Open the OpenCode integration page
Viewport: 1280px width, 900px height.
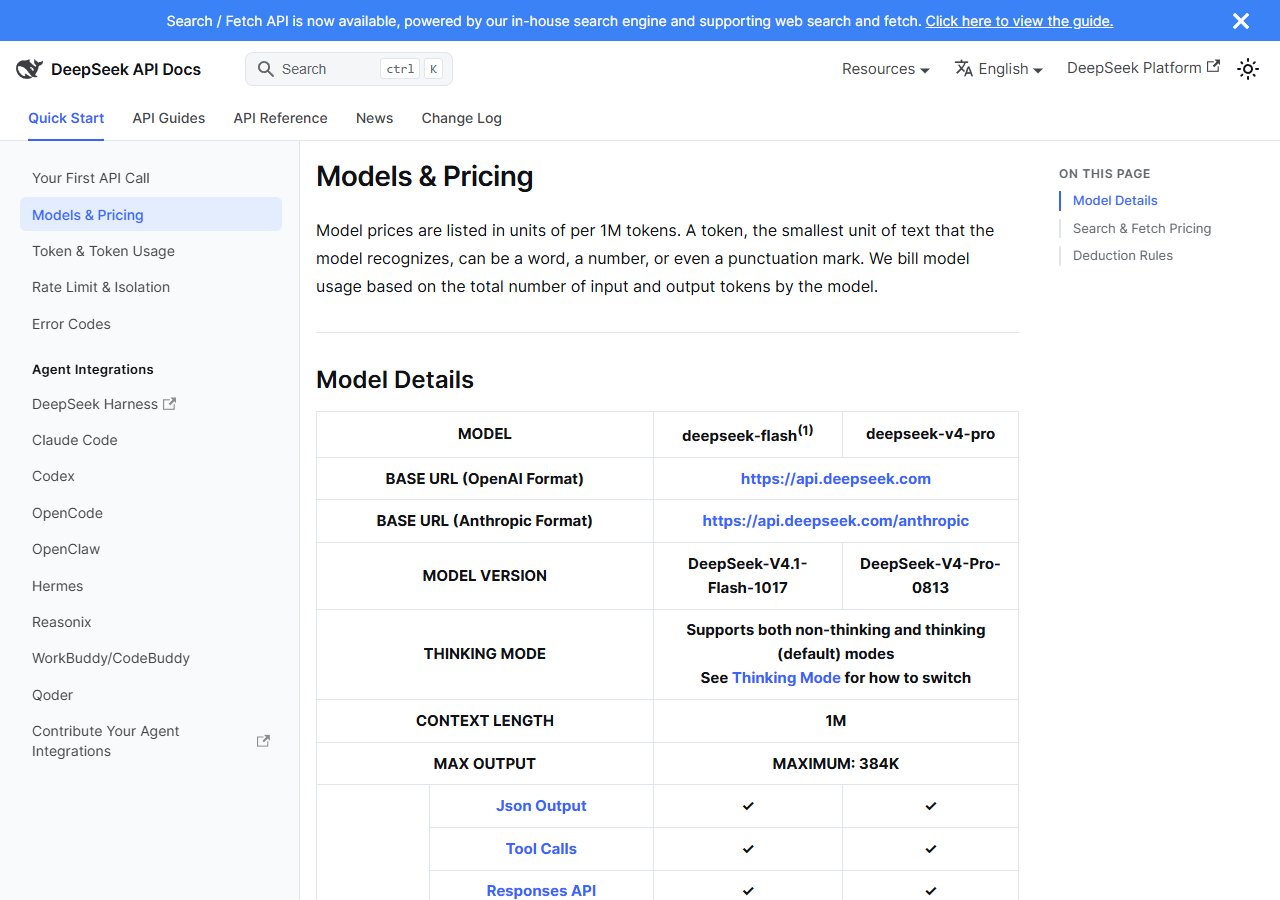151,513
